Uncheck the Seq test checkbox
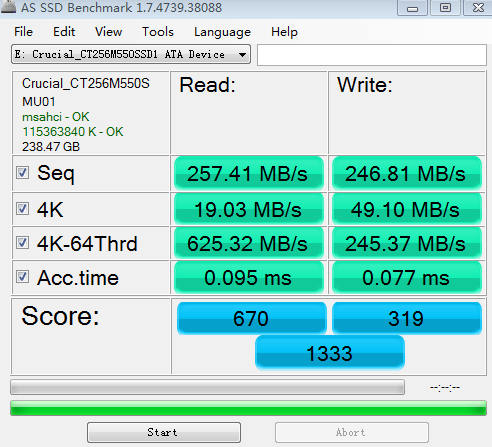492x447 pixels. 22,173
